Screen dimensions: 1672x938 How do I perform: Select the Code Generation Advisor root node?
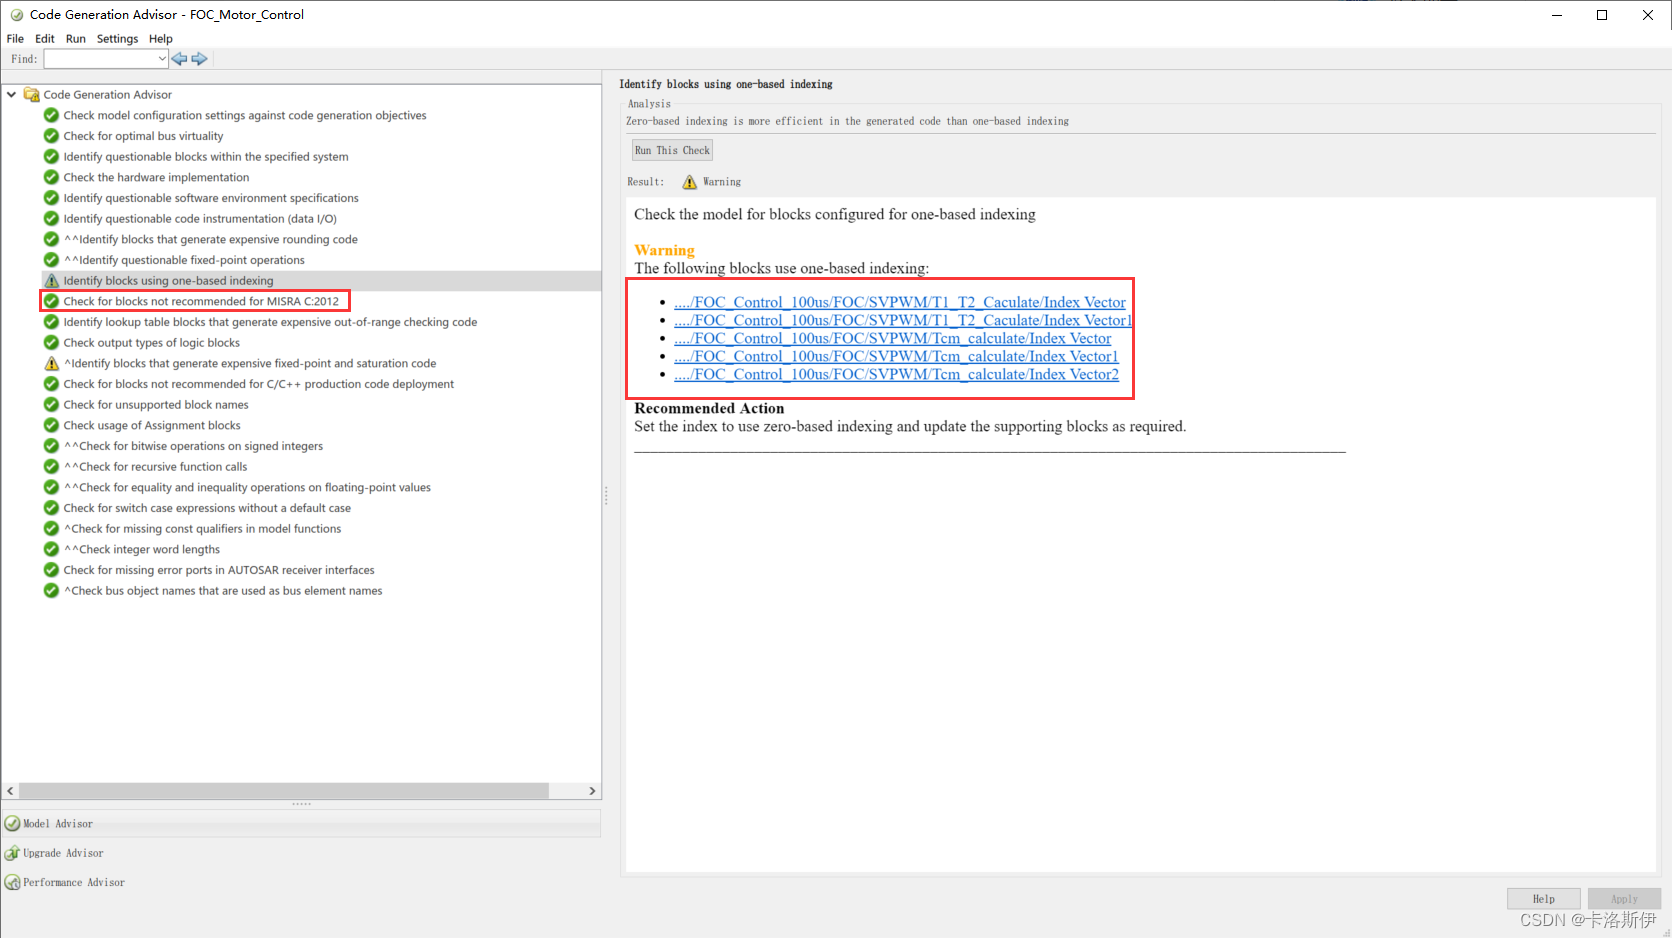(108, 95)
